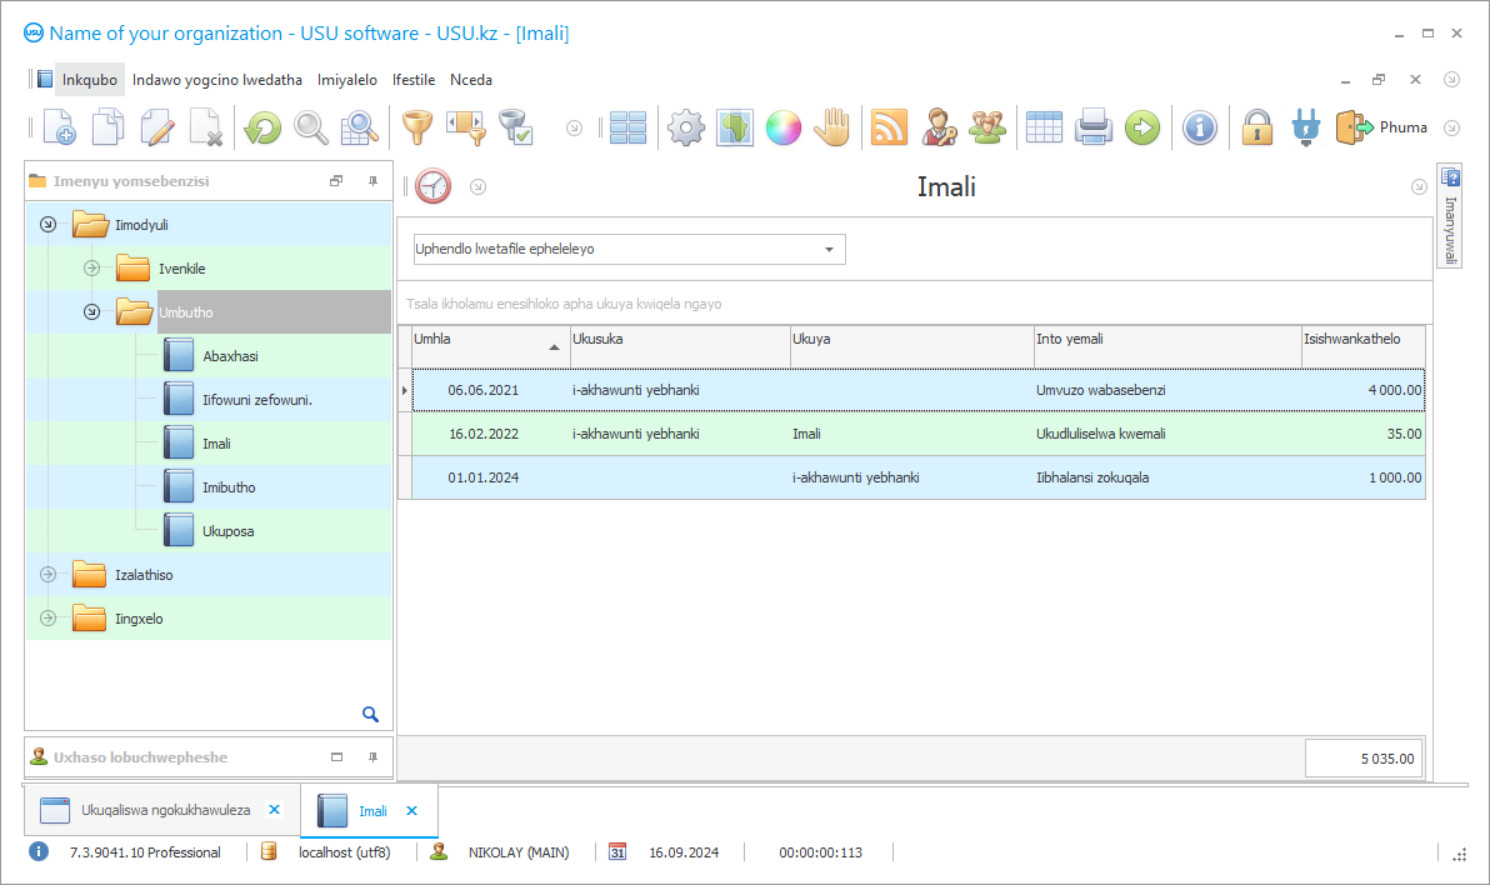
Task: Click the red clock icon above table
Action: click(433, 187)
